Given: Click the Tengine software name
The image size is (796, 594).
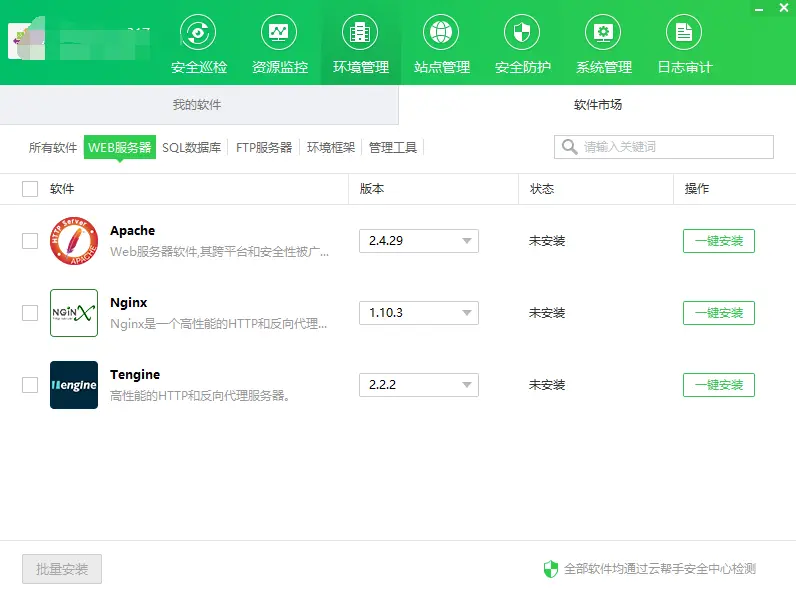Looking at the screenshot, I should pyautogui.click(x=135, y=375).
